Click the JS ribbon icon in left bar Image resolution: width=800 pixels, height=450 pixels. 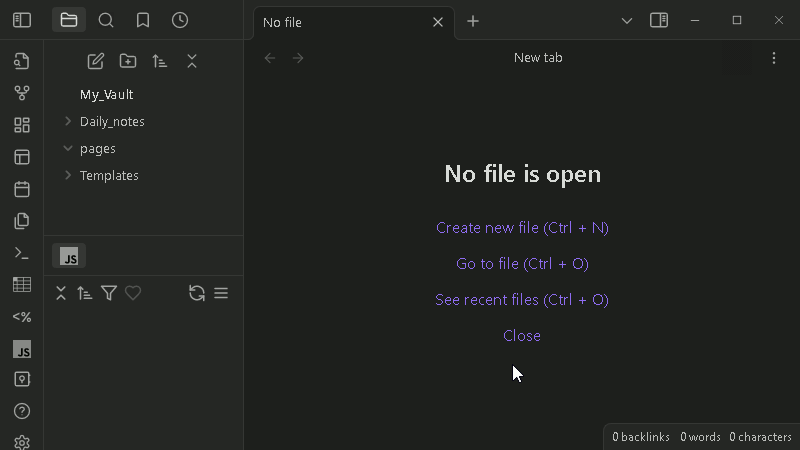[x=22, y=349]
